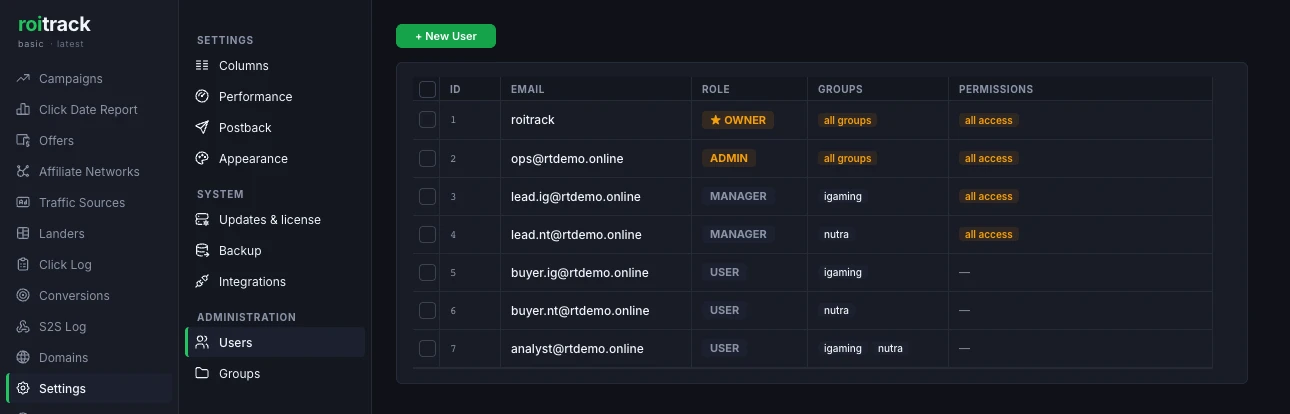
Task: Click all groups tag in roitrack row
Action: click(x=848, y=120)
